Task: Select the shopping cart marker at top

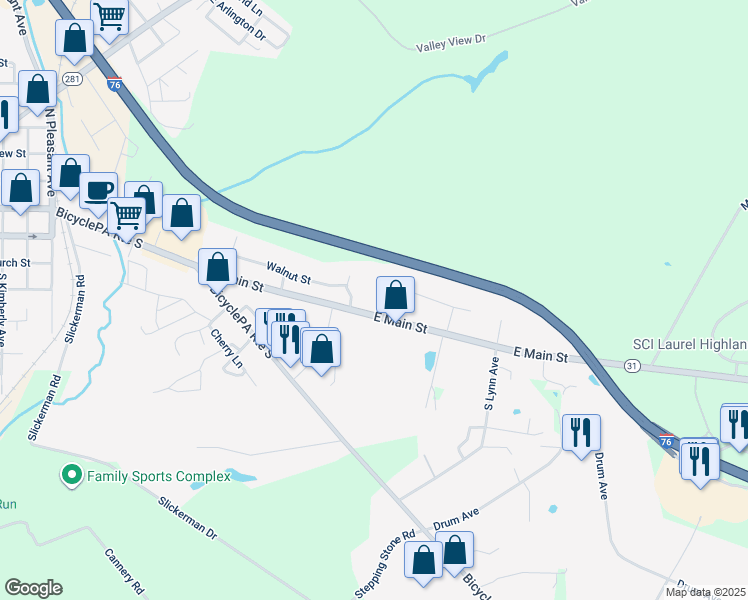Action: click(109, 17)
